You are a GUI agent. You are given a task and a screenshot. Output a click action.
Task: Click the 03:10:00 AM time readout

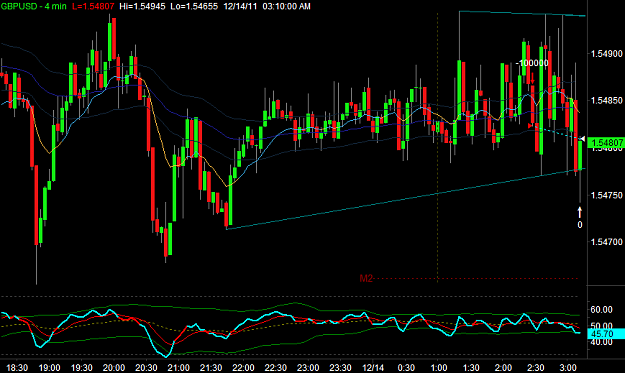(x=286, y=6)
